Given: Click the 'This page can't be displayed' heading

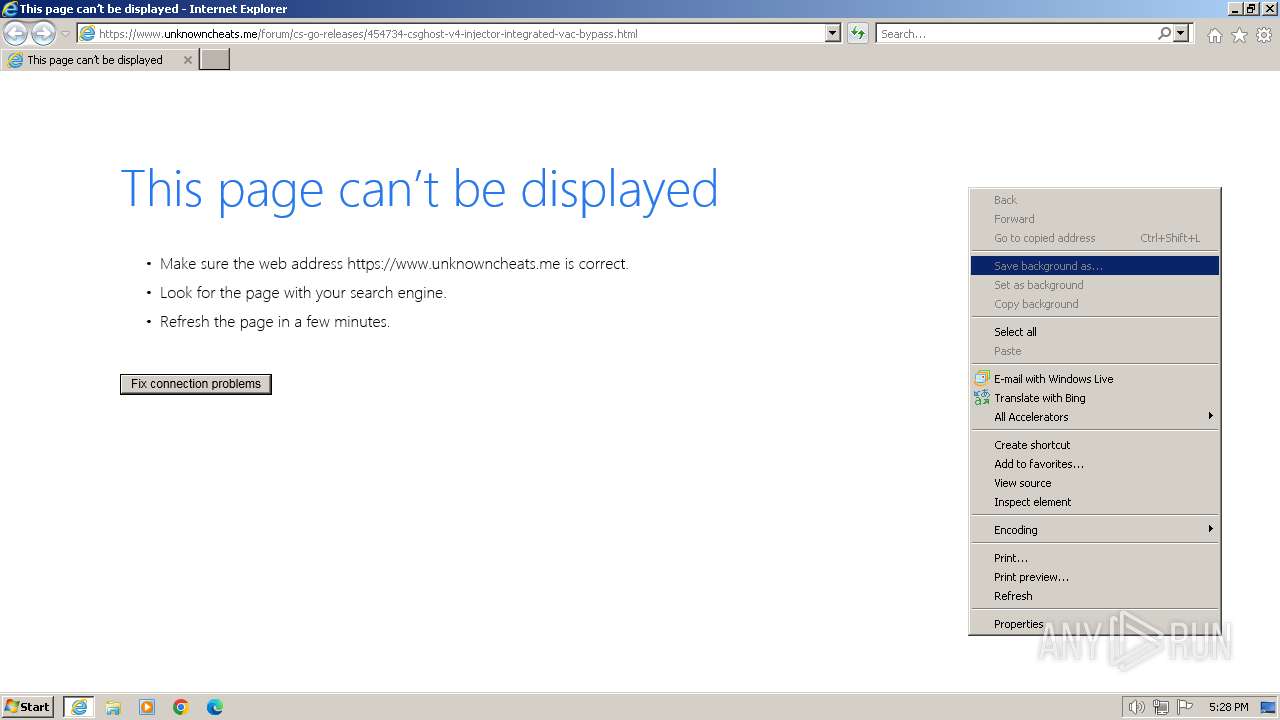Looking at the screenshot, I should coord(419,189).
